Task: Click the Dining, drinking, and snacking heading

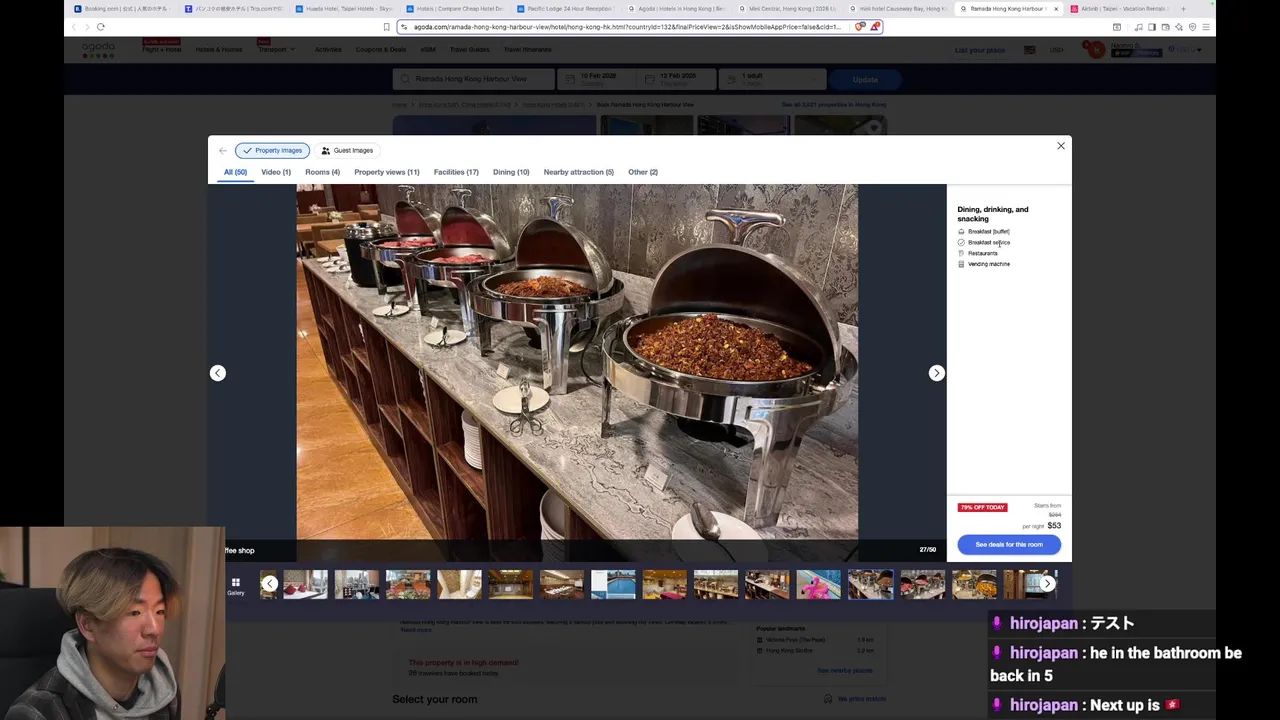Action: coord(993,214)
